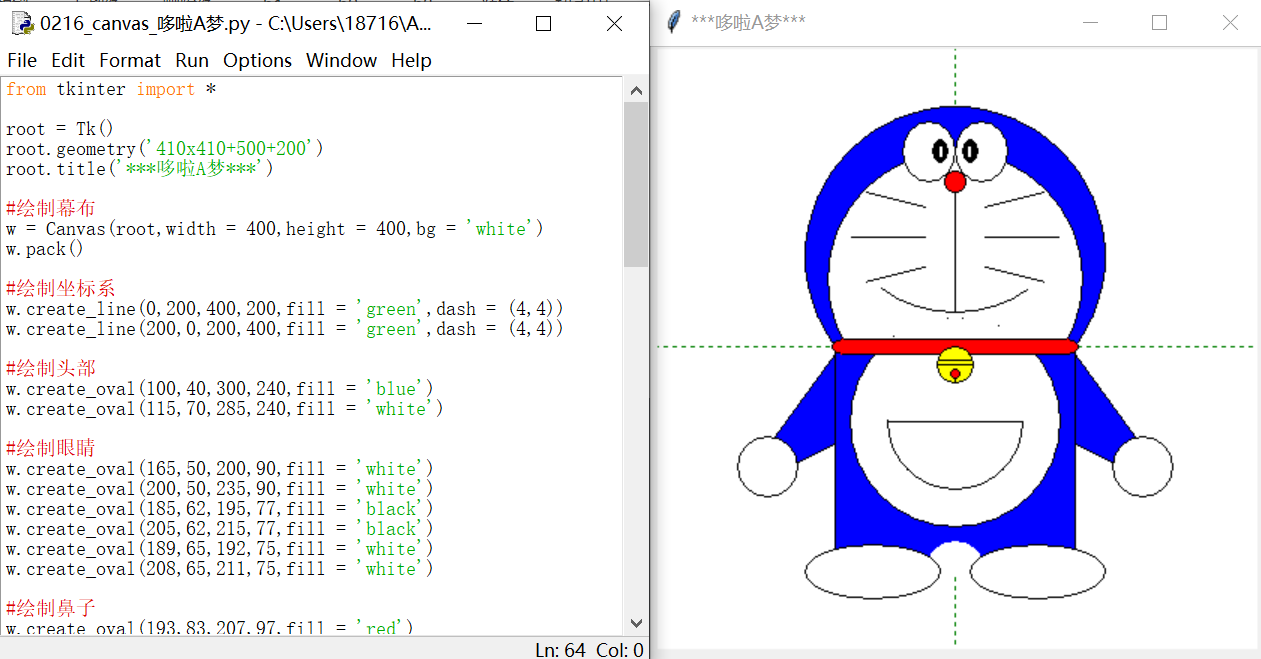
Task: Click the scrollbar's up arrow in the editor
Action: click(x=636, y=89)
